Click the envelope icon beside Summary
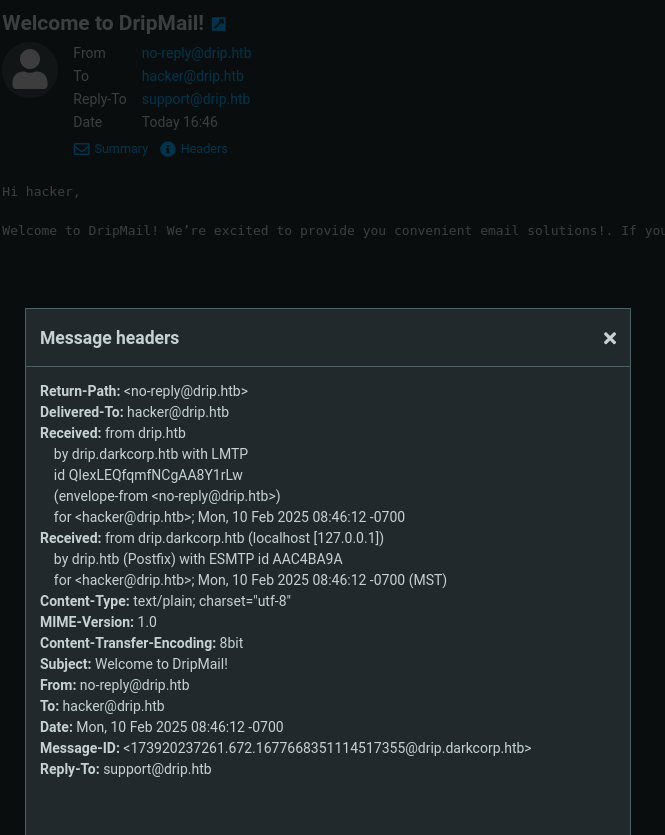 (81, 149)
